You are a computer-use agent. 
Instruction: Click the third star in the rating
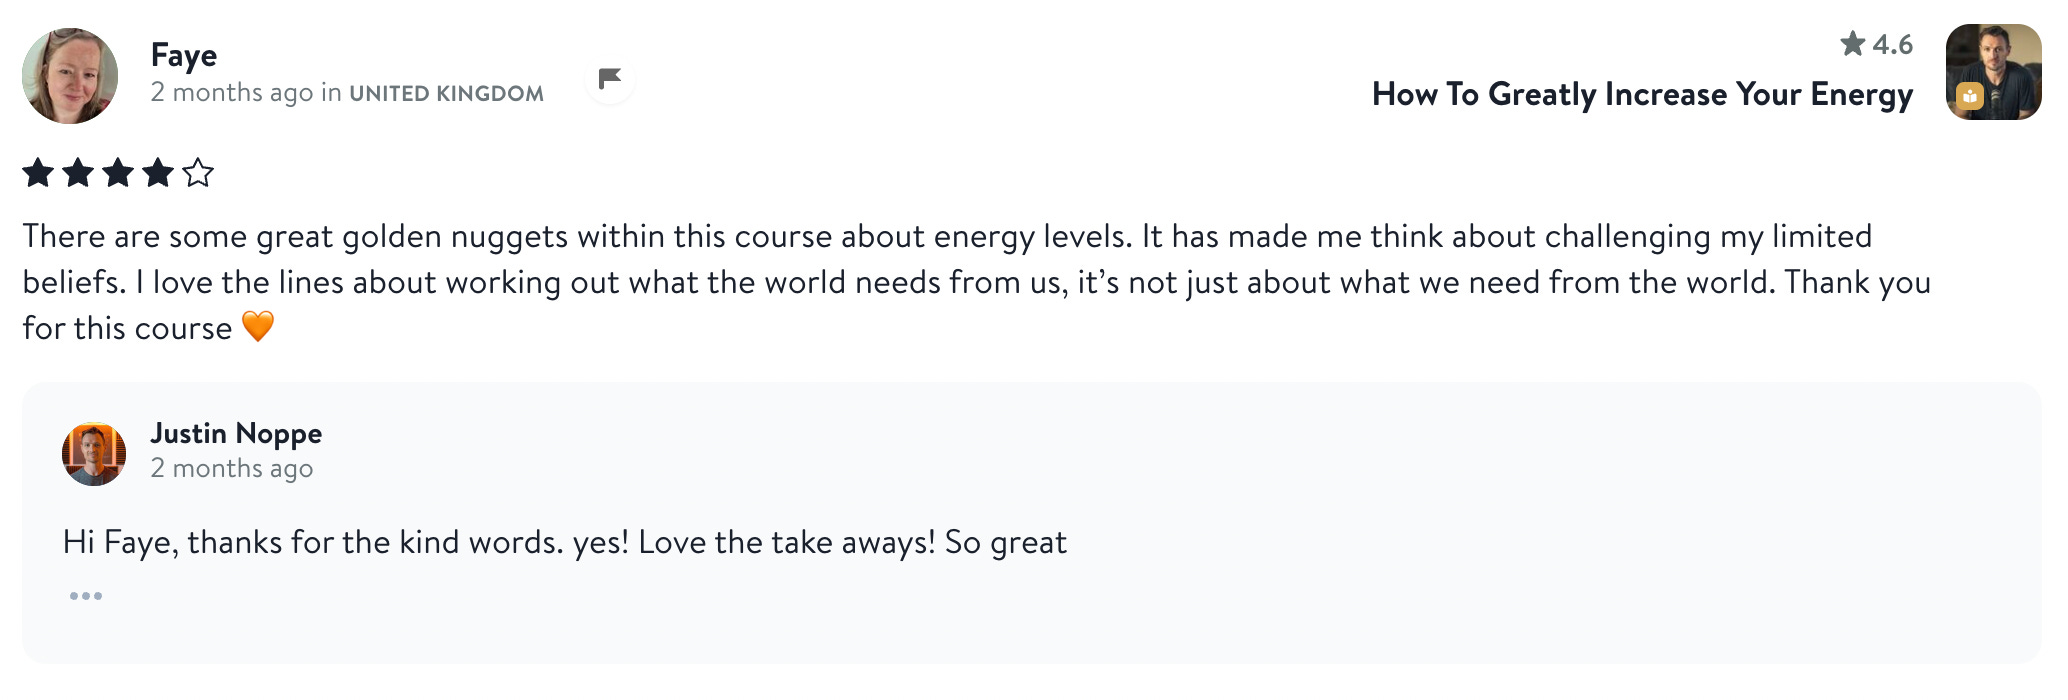tap(118, 173)
